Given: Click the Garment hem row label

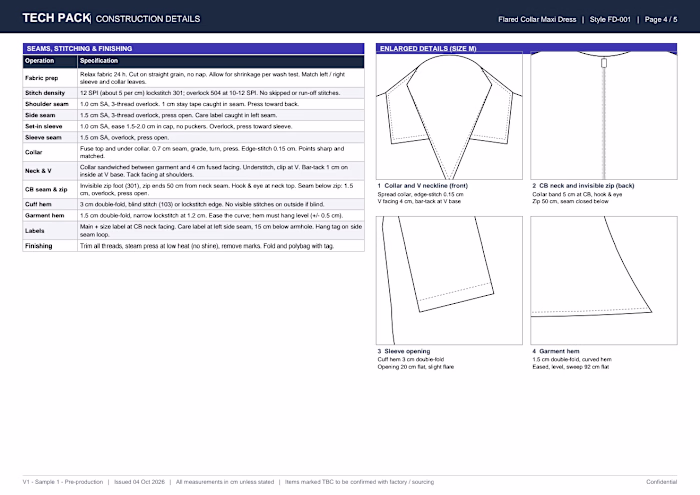Looking at the screenshot, I should coord(45,215).
